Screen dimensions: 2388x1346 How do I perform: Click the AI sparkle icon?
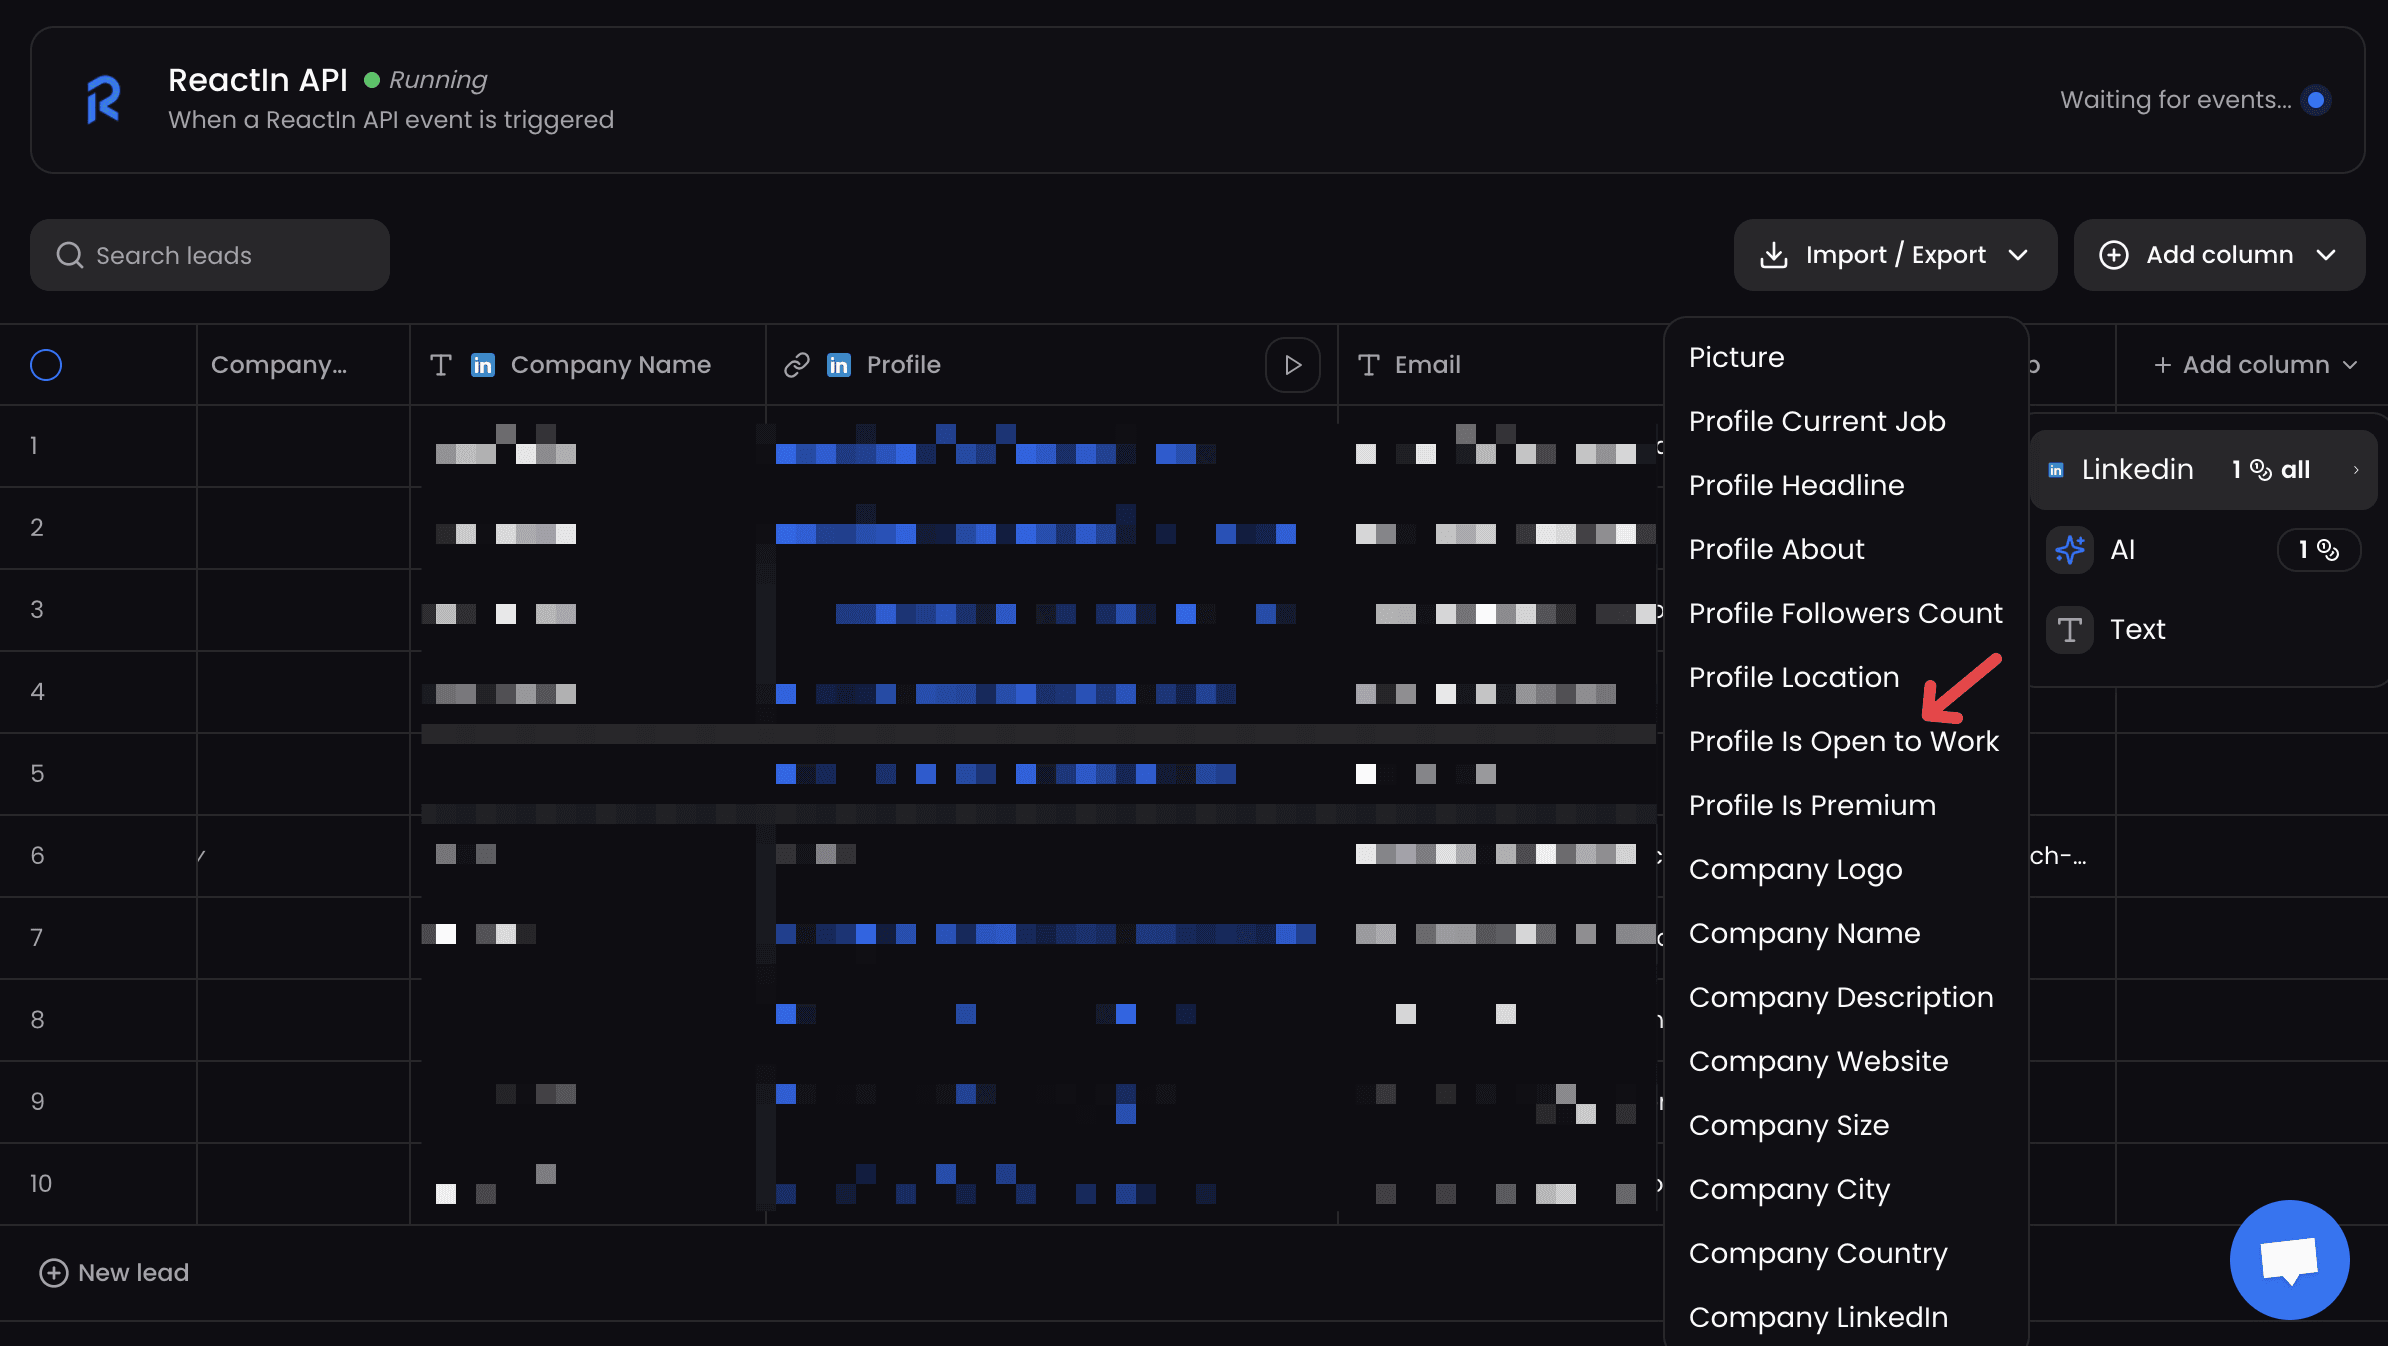(2070, 549)
